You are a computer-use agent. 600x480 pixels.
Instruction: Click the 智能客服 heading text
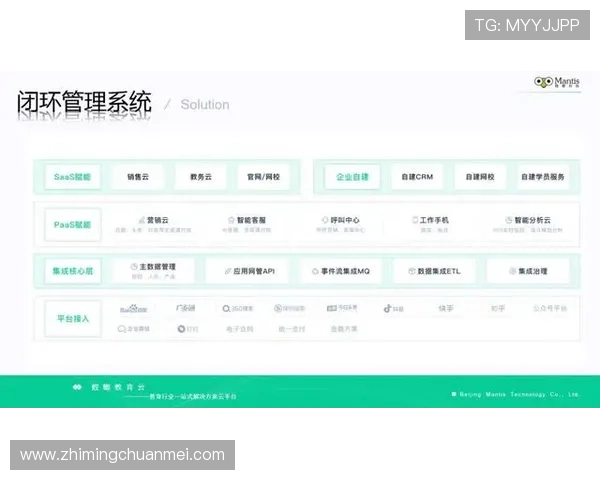coord(251,220)
